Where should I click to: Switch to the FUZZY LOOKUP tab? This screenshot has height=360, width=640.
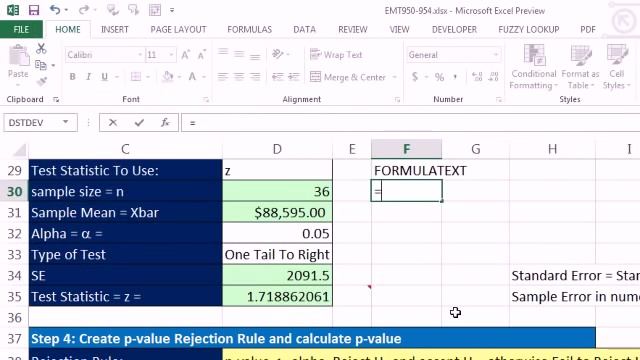coord(529,29)
